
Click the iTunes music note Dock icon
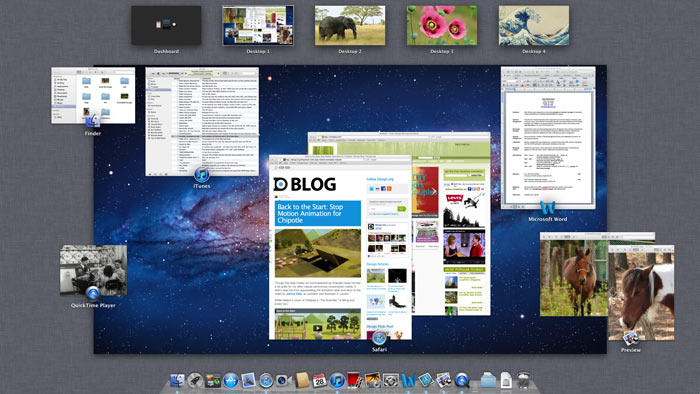tap(337, 381)
